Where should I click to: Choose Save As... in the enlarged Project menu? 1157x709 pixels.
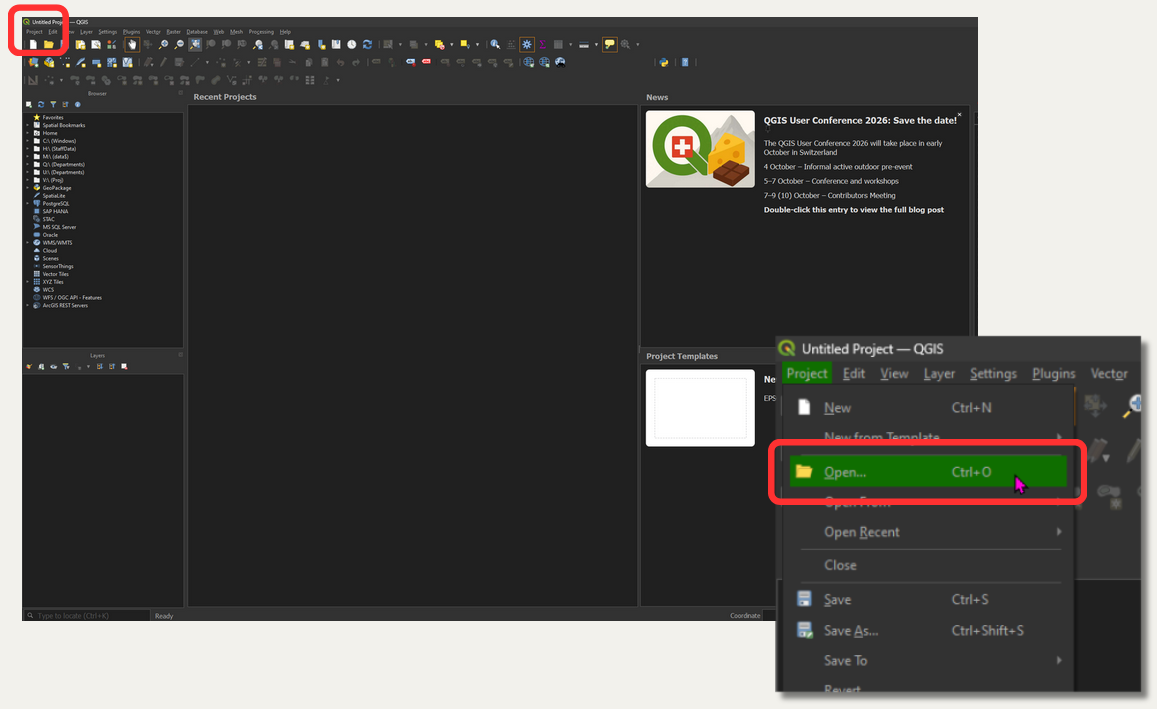click(x=930, y=631)
